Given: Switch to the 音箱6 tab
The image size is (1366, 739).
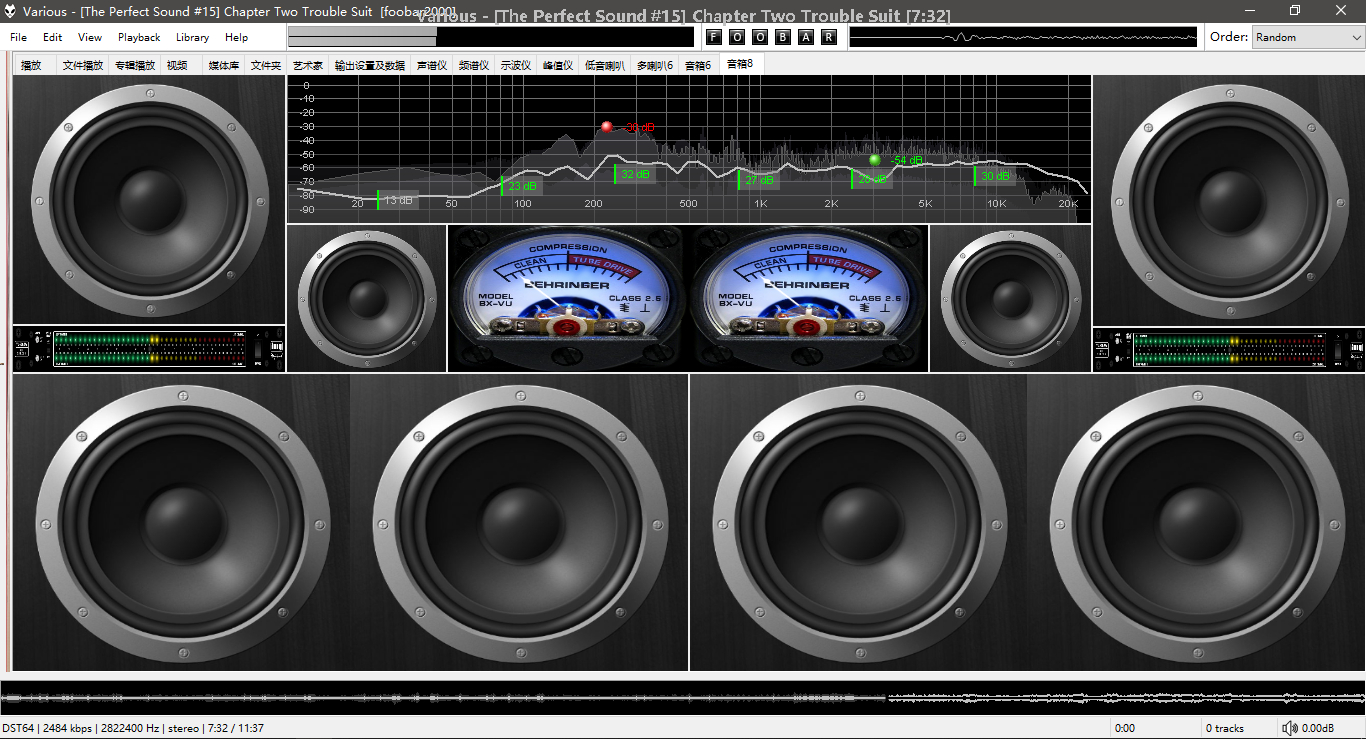Looking at the screenshot, I should click(x=698, y=65).
